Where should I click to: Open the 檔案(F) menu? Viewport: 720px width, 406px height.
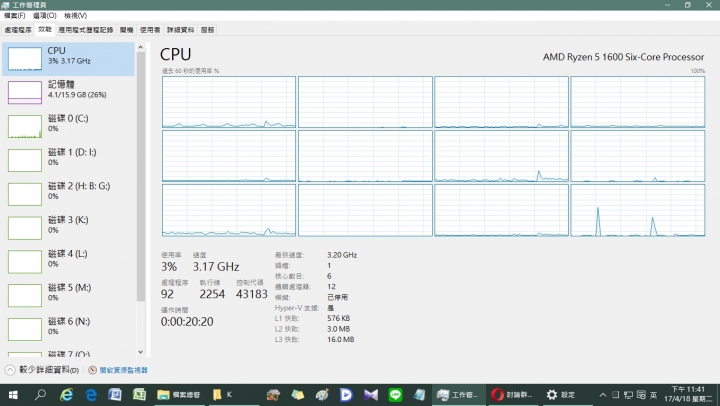[14, 16]
